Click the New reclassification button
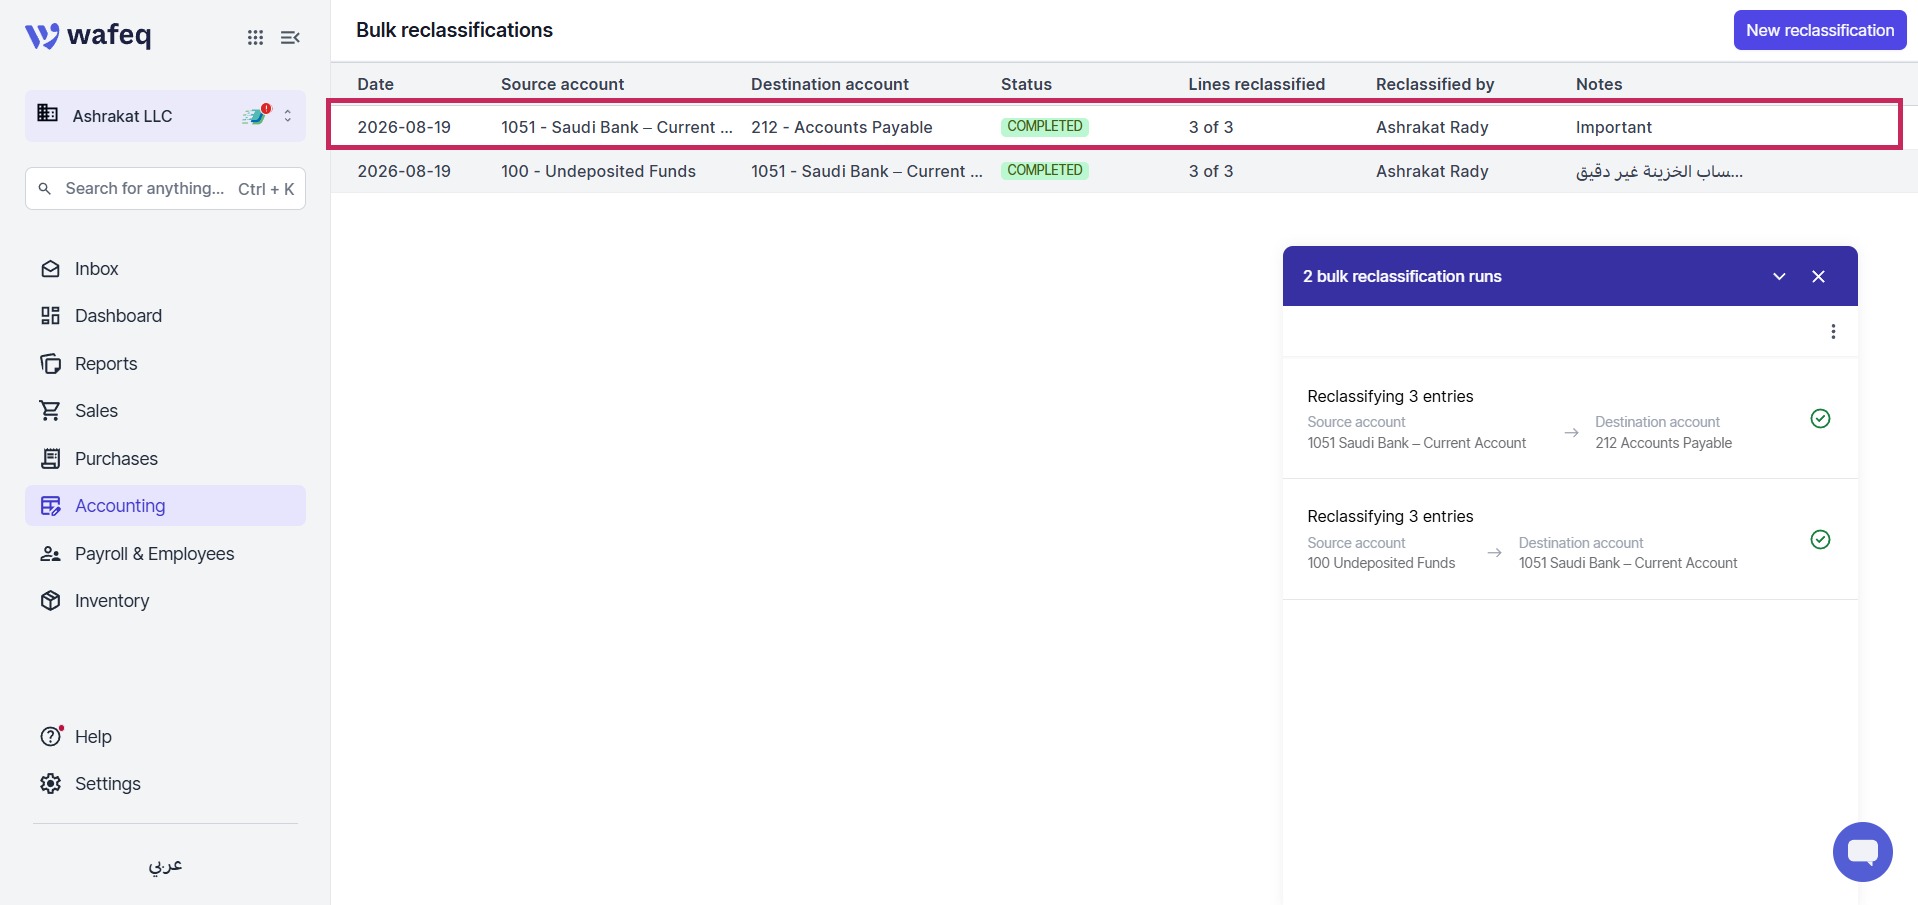The image size is (1918, 905). (1820, 30)
